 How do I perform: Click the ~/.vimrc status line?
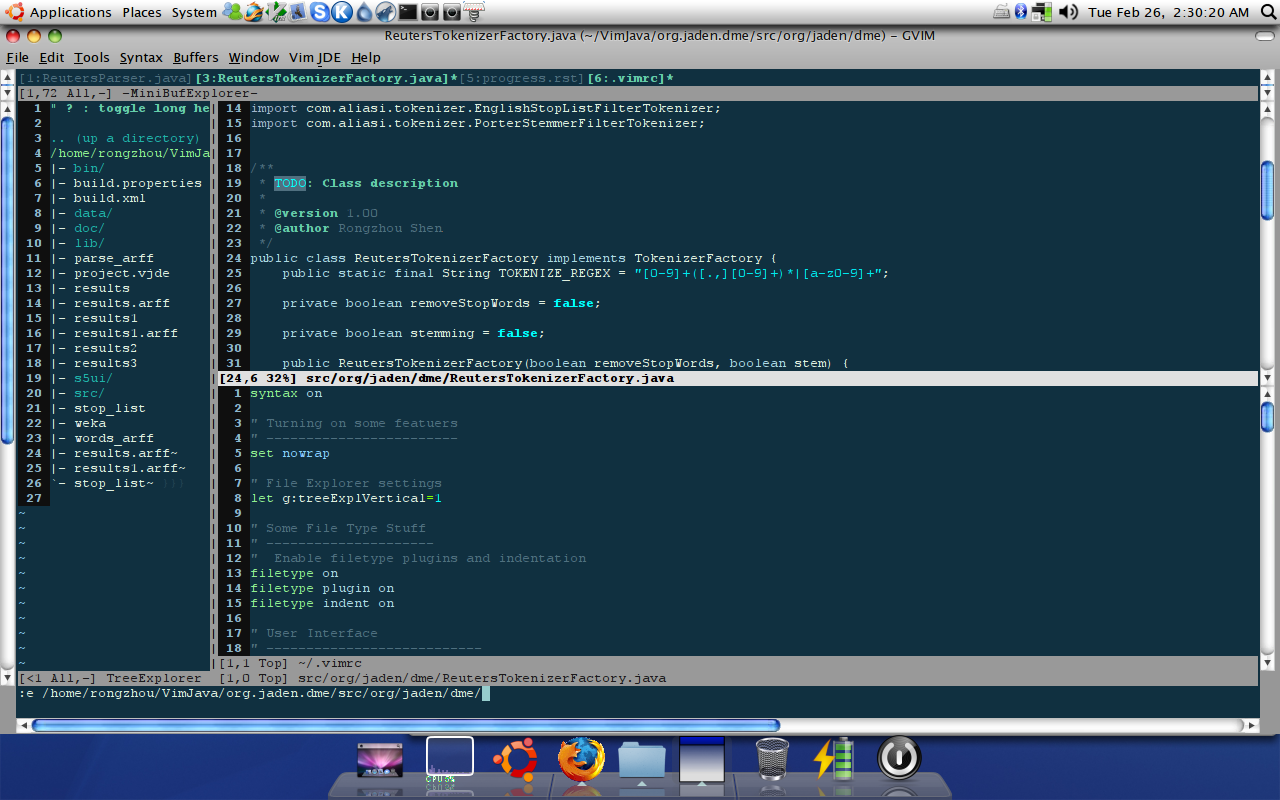click(x=738, y=663)
